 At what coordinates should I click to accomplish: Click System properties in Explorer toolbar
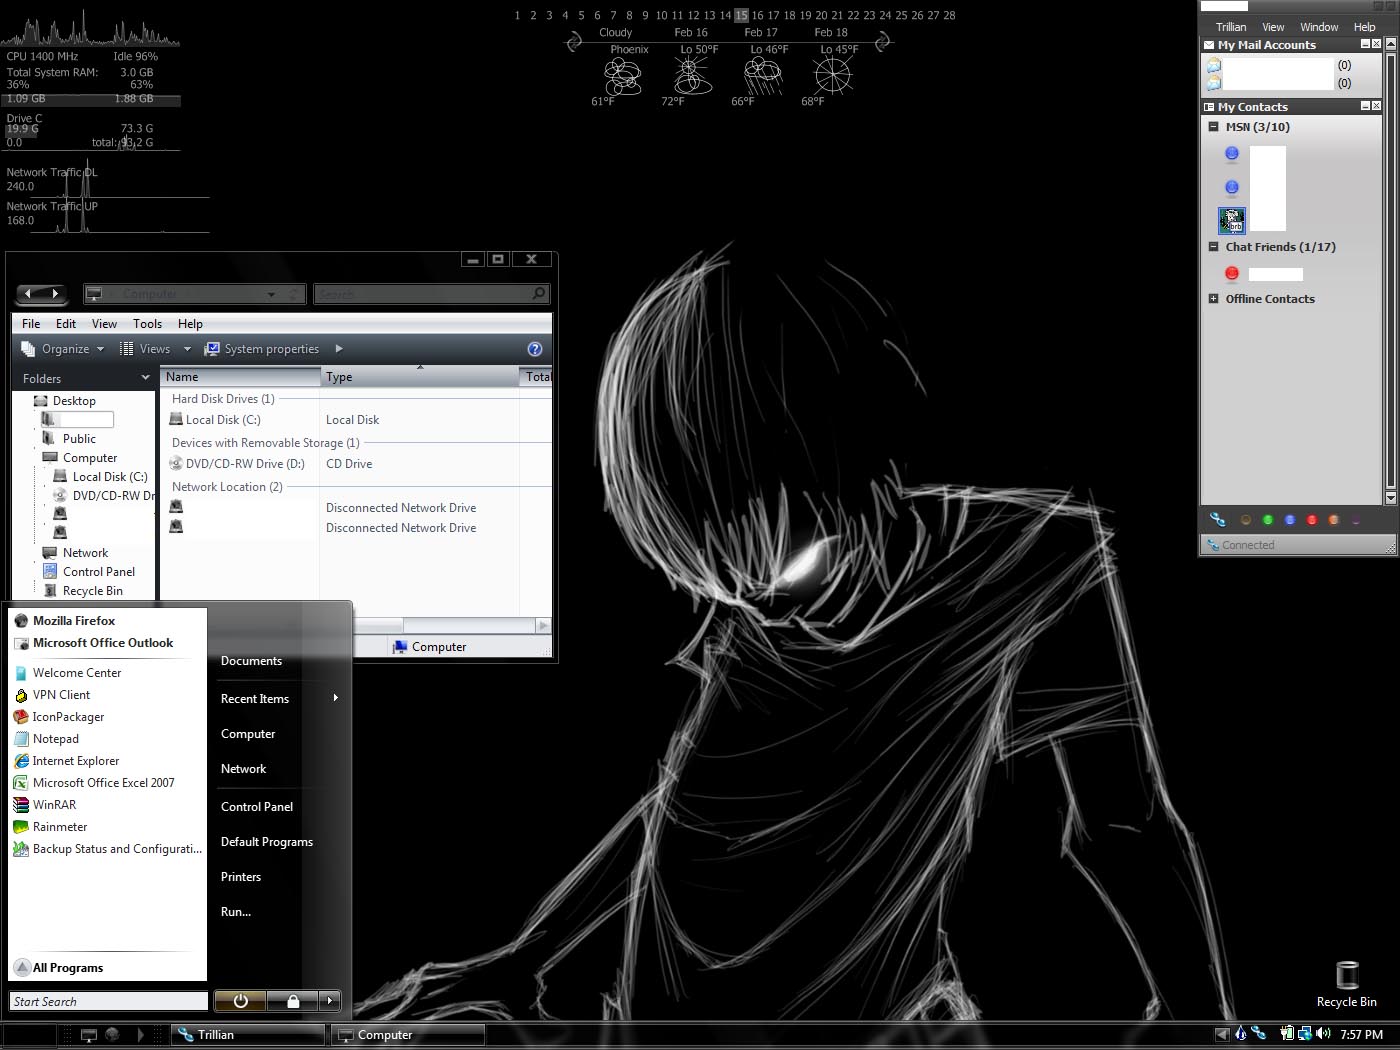262,349
